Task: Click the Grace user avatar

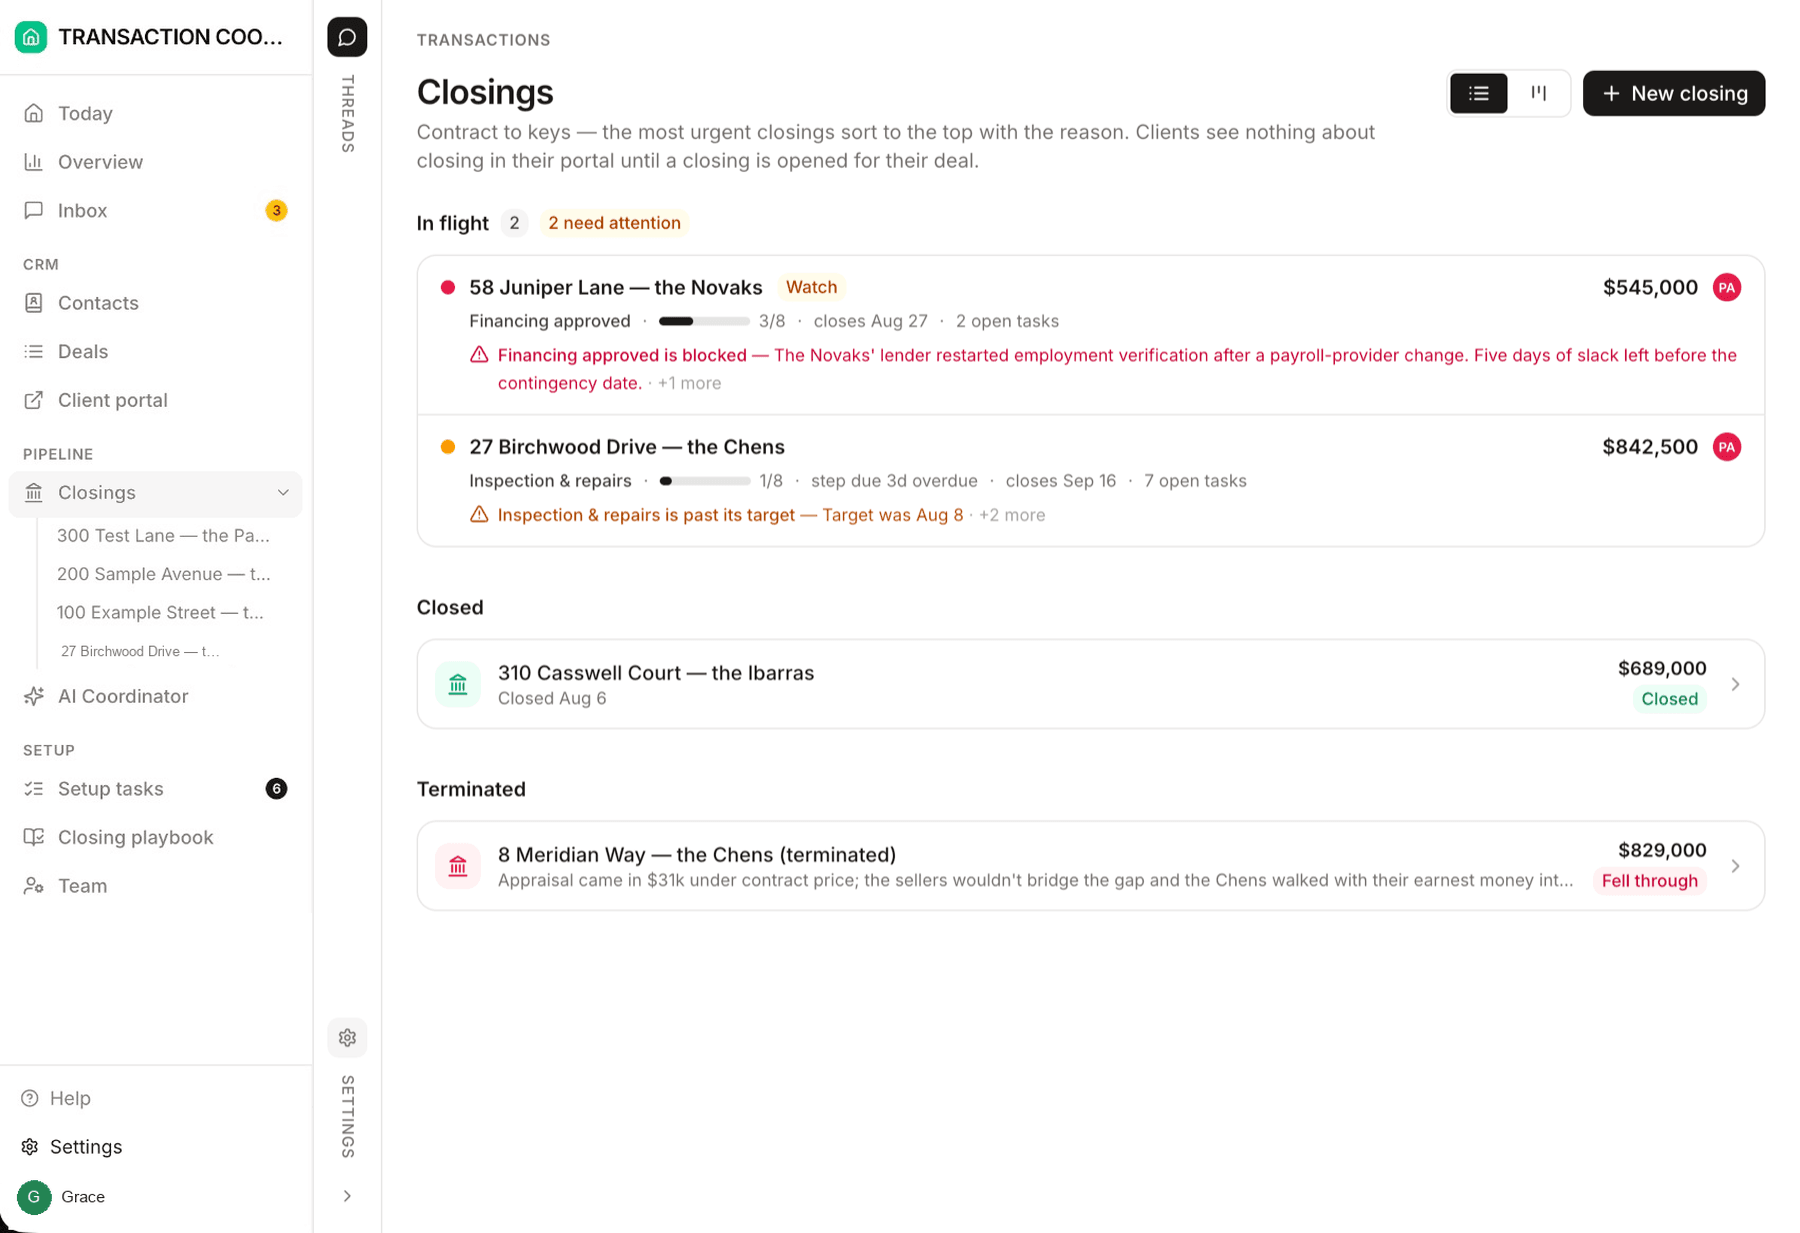Action: pyautogui.click(x=34, y=1197)
